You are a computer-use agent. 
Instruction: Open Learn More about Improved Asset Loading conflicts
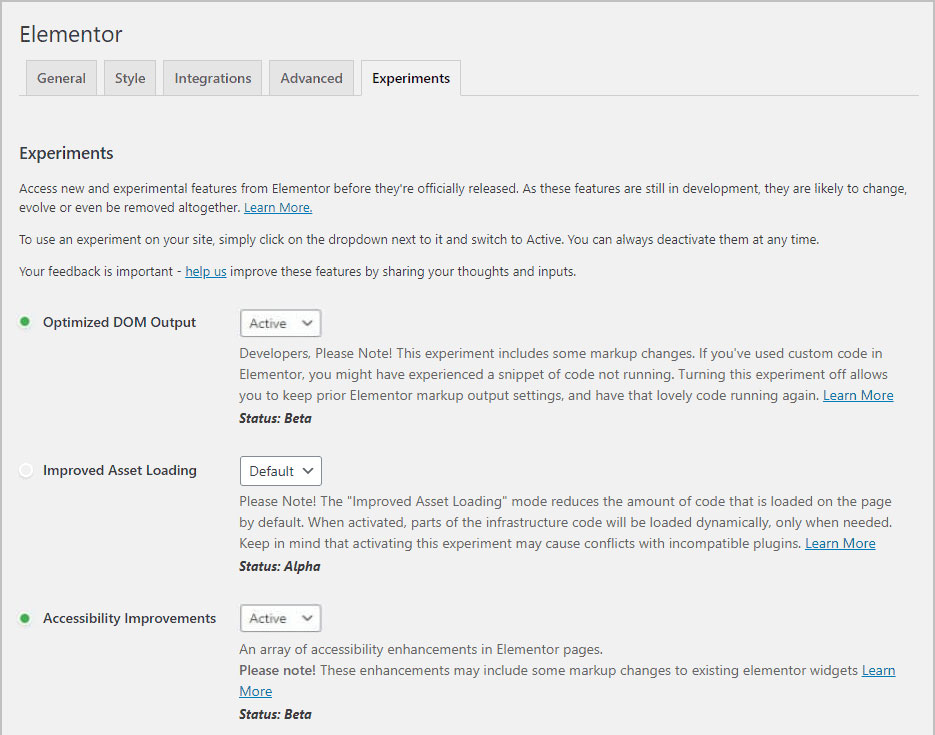[x=840, y=543]
